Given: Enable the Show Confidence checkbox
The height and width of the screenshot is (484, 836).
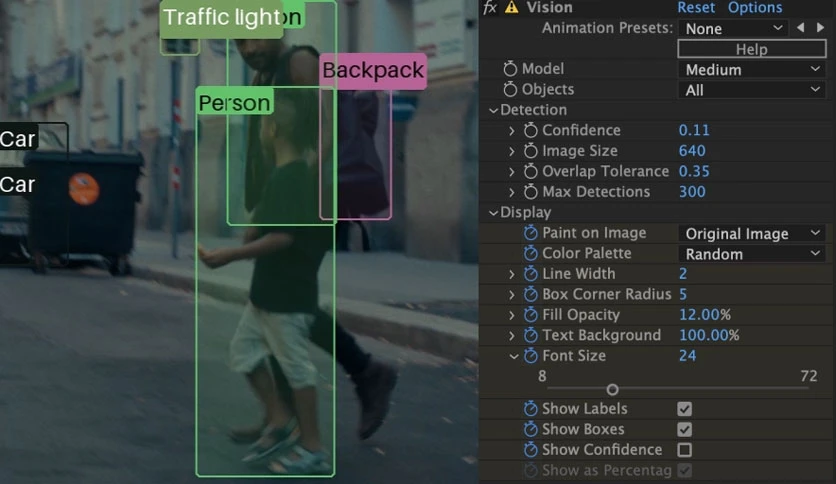Looking at the screenshot, I should tap(685, 450).
